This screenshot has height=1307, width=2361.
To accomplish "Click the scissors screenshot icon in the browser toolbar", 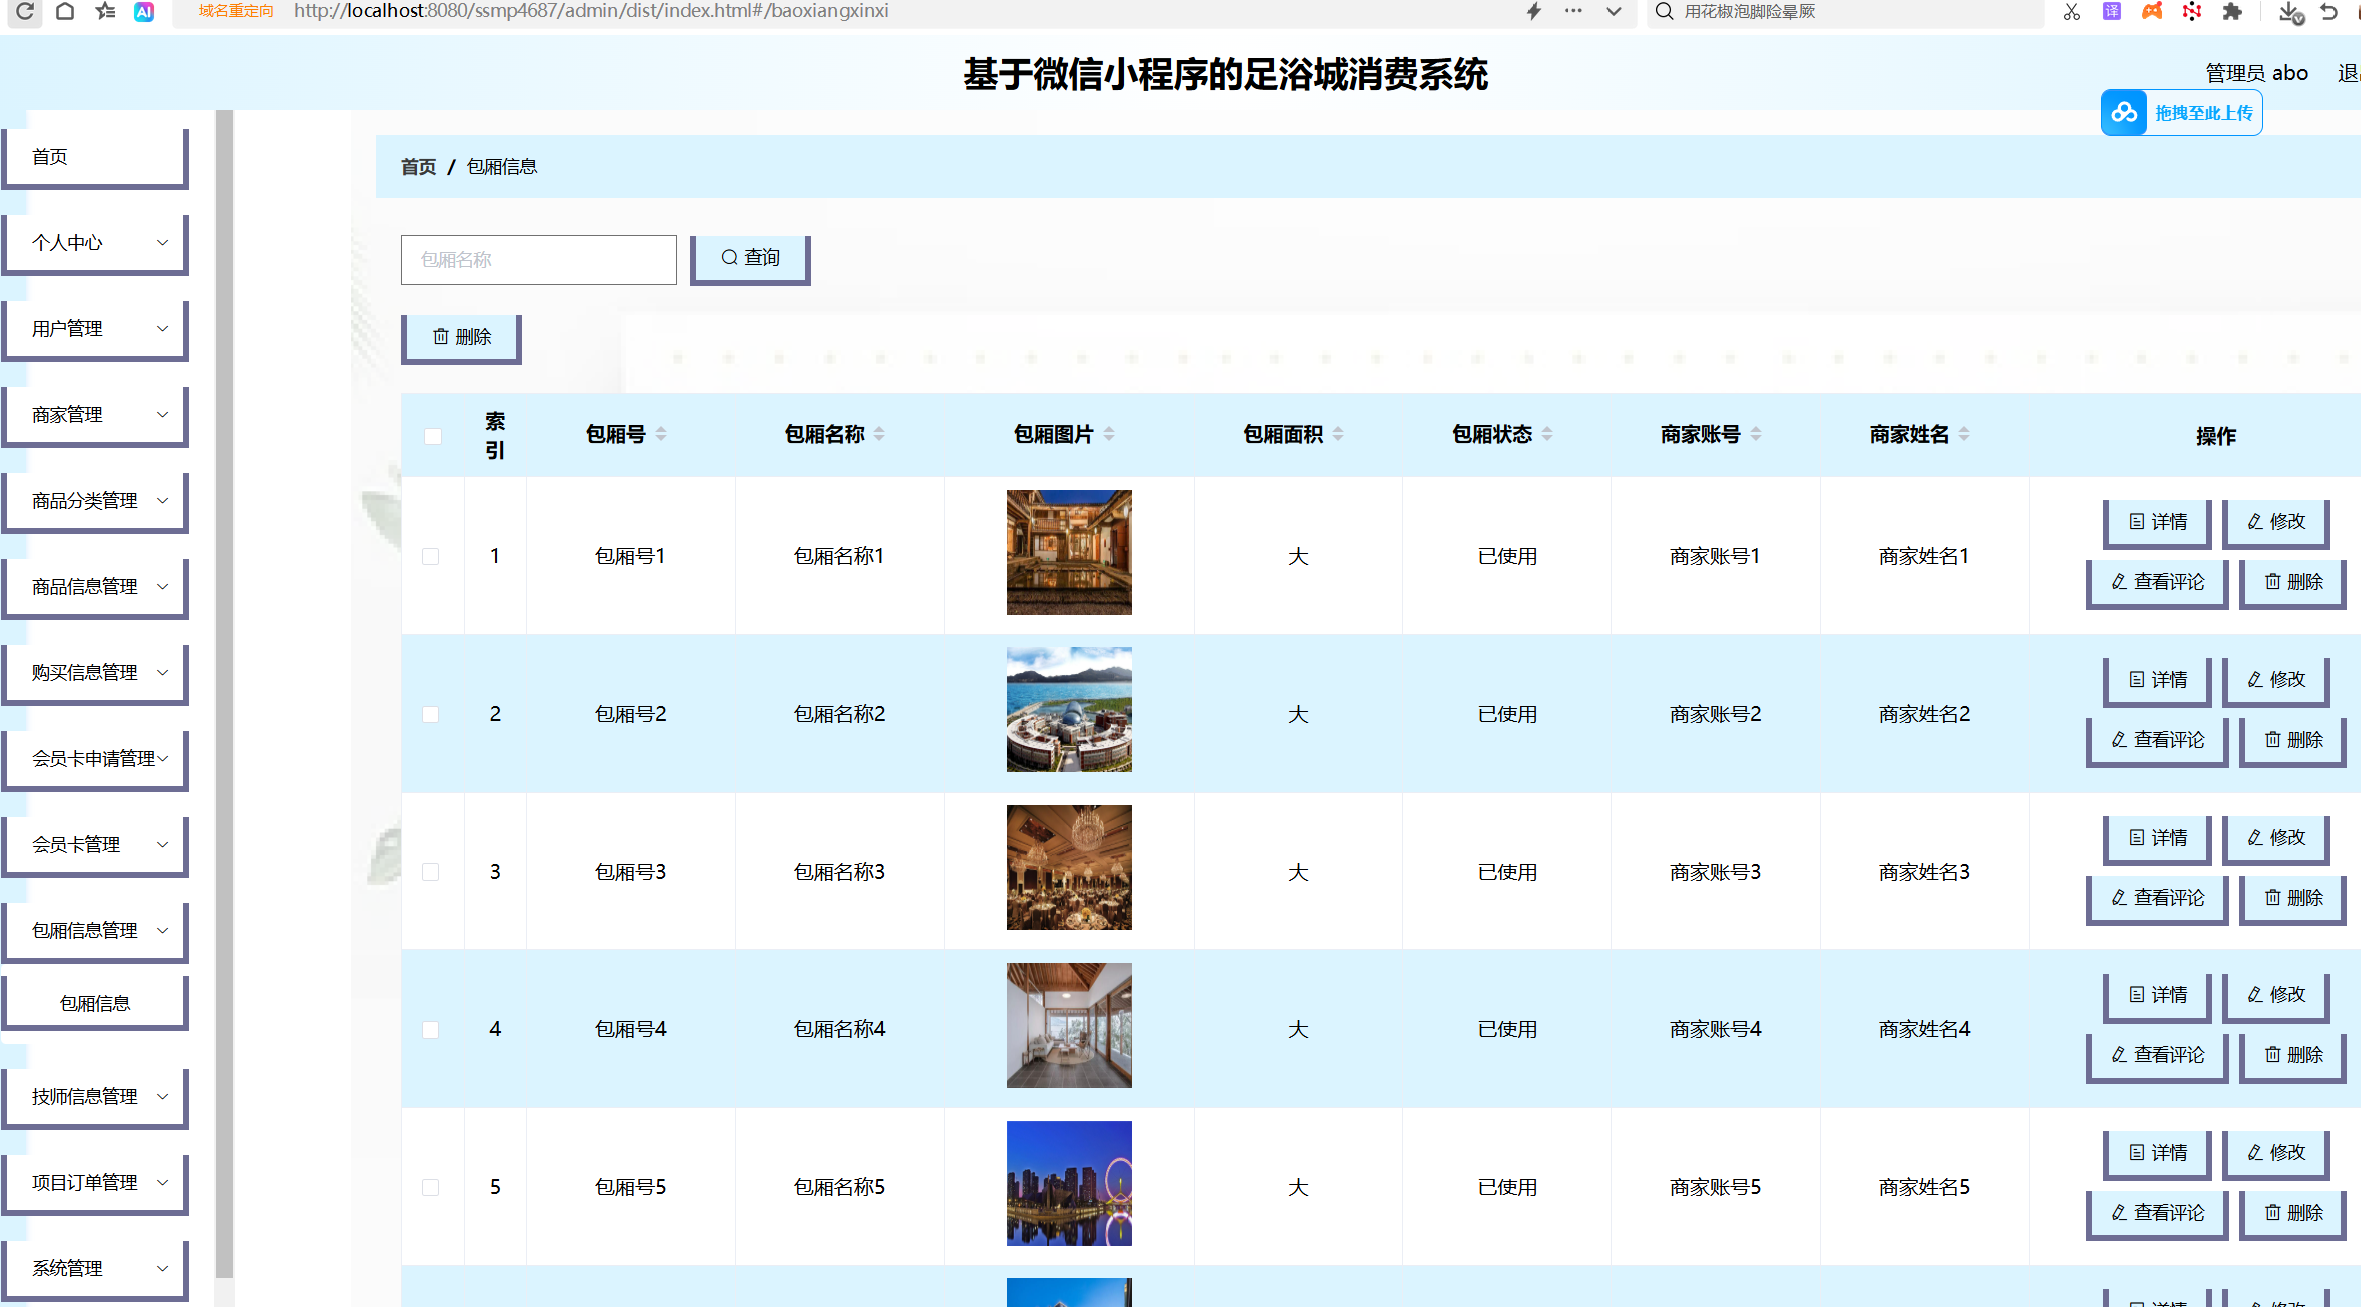I will tap(2071, 12).
